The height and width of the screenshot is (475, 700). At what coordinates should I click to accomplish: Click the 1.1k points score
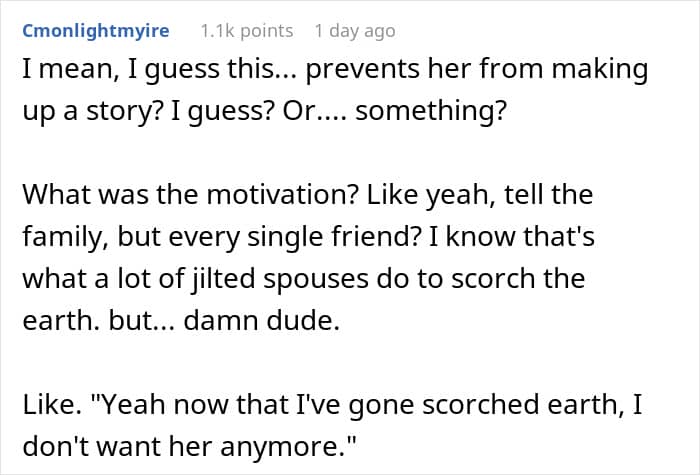click(246, 31)
